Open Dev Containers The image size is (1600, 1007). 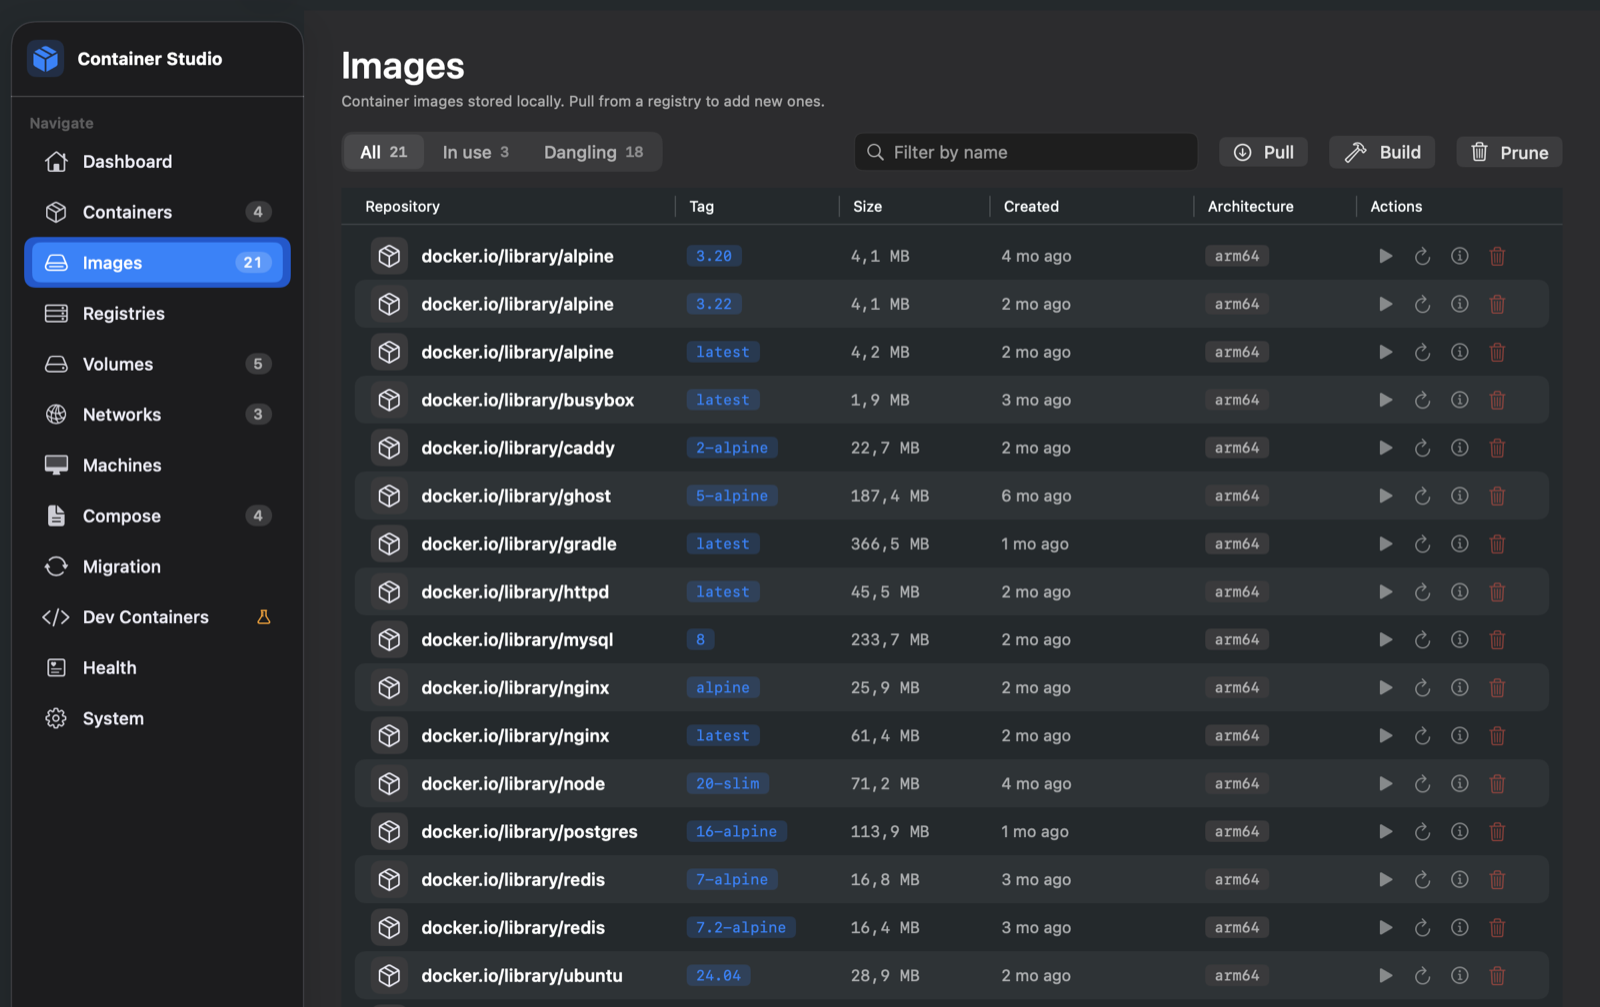coord(157,617)
